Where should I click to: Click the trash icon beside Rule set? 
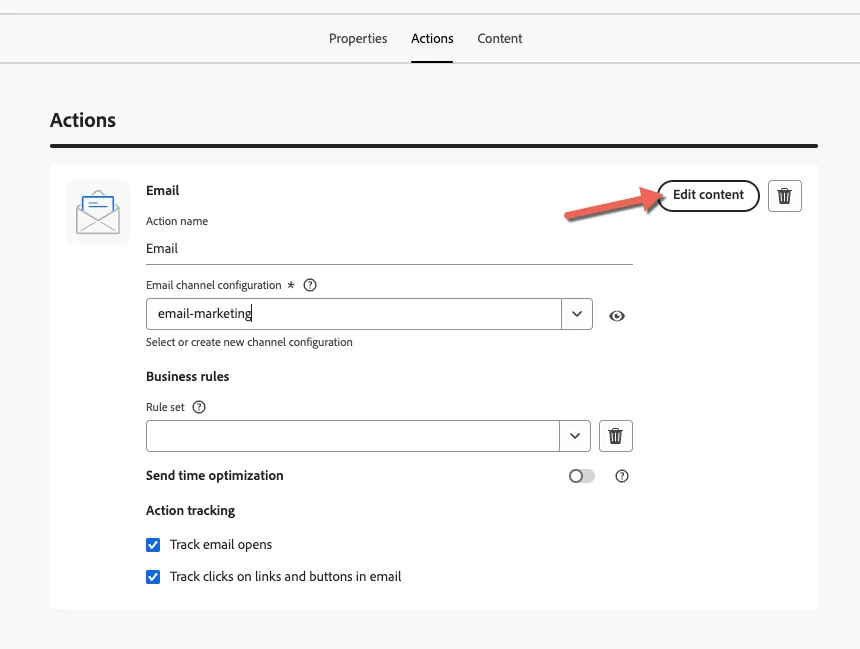tap(615, 436)
